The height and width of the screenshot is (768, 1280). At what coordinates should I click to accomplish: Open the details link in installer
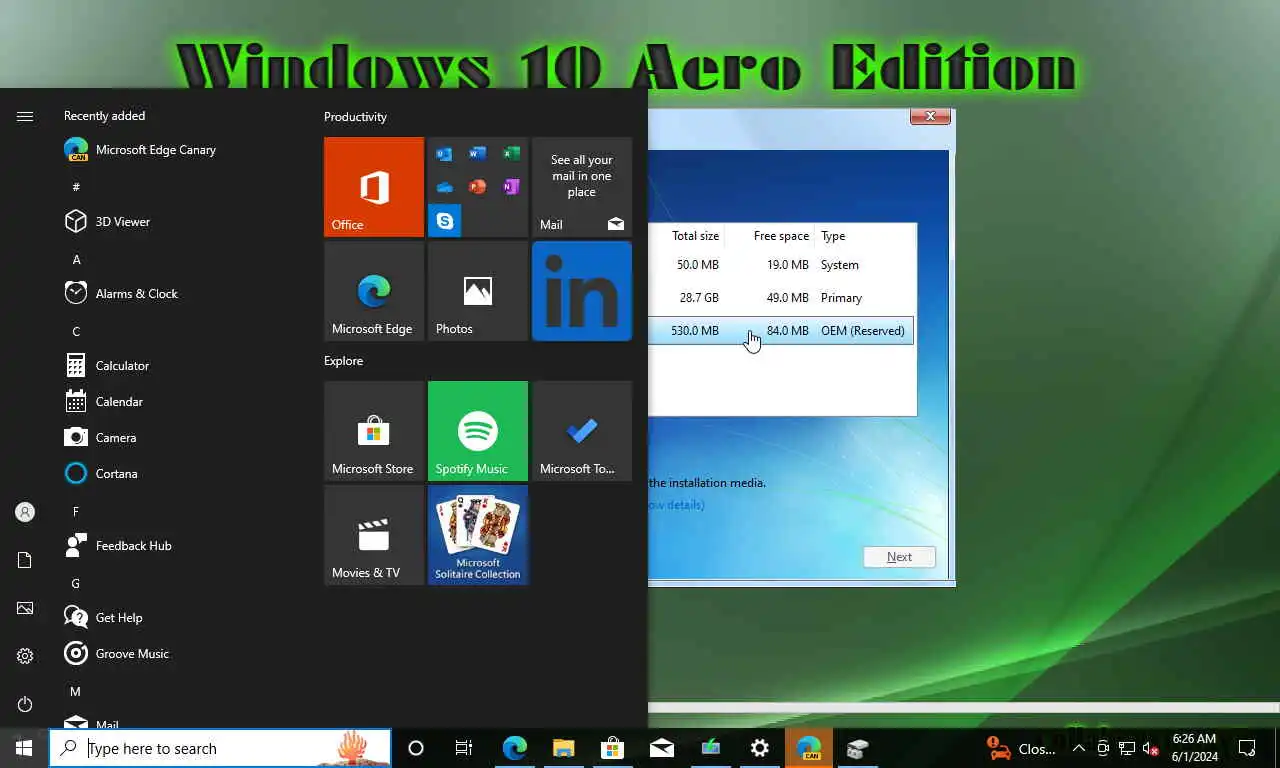(x=677, y=505)
